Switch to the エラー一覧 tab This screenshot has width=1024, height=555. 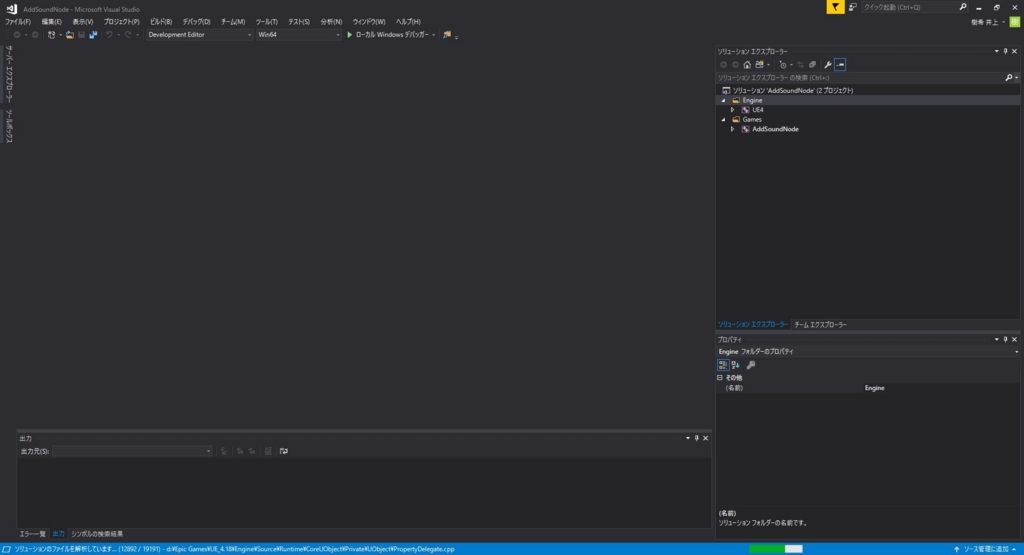pos(33,534)
